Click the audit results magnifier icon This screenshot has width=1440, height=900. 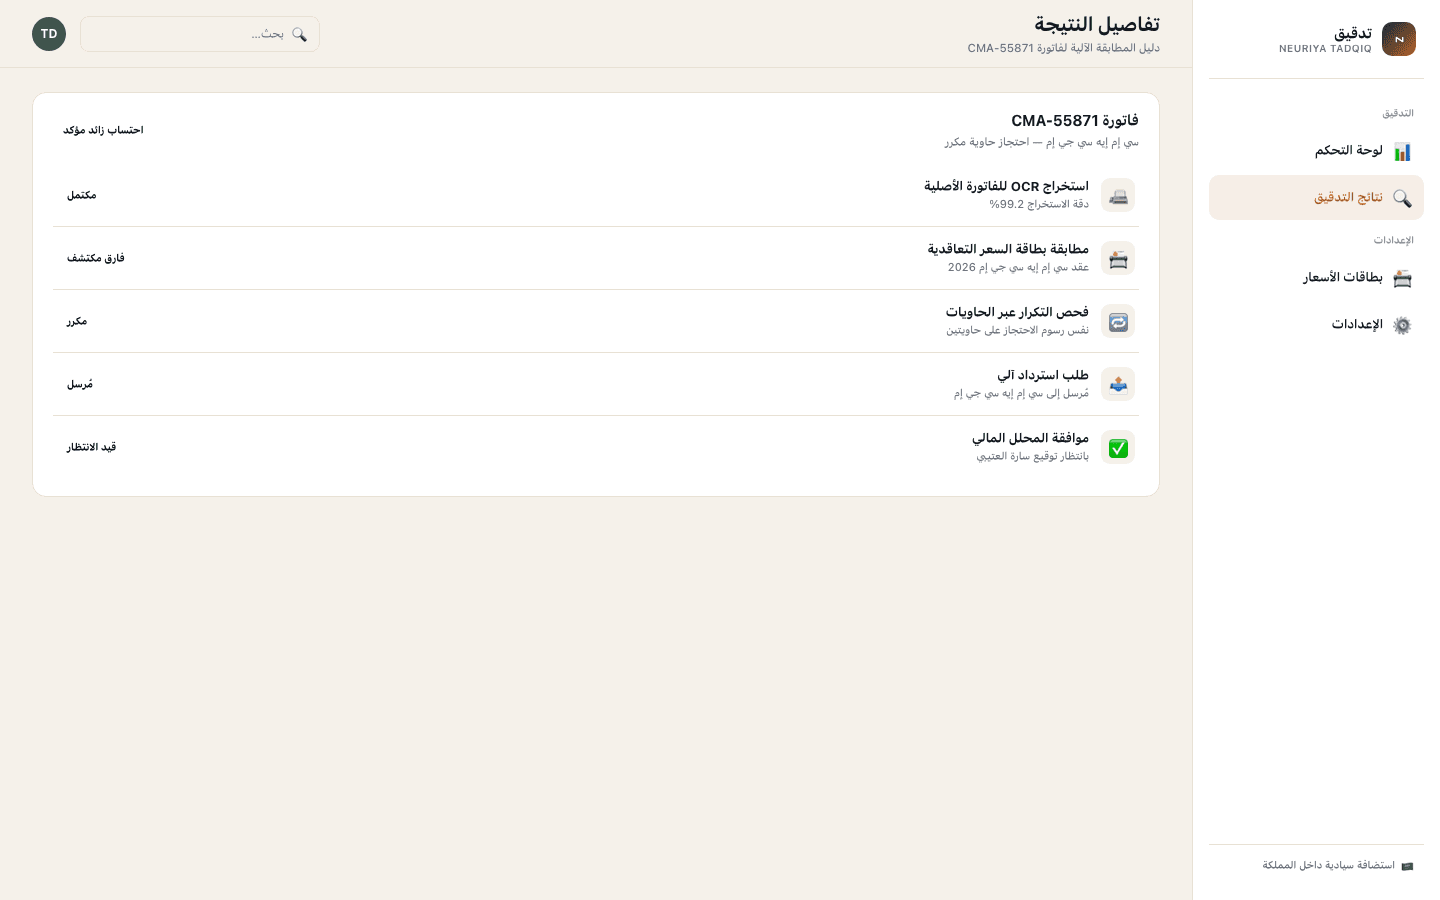click(1402, 198)
